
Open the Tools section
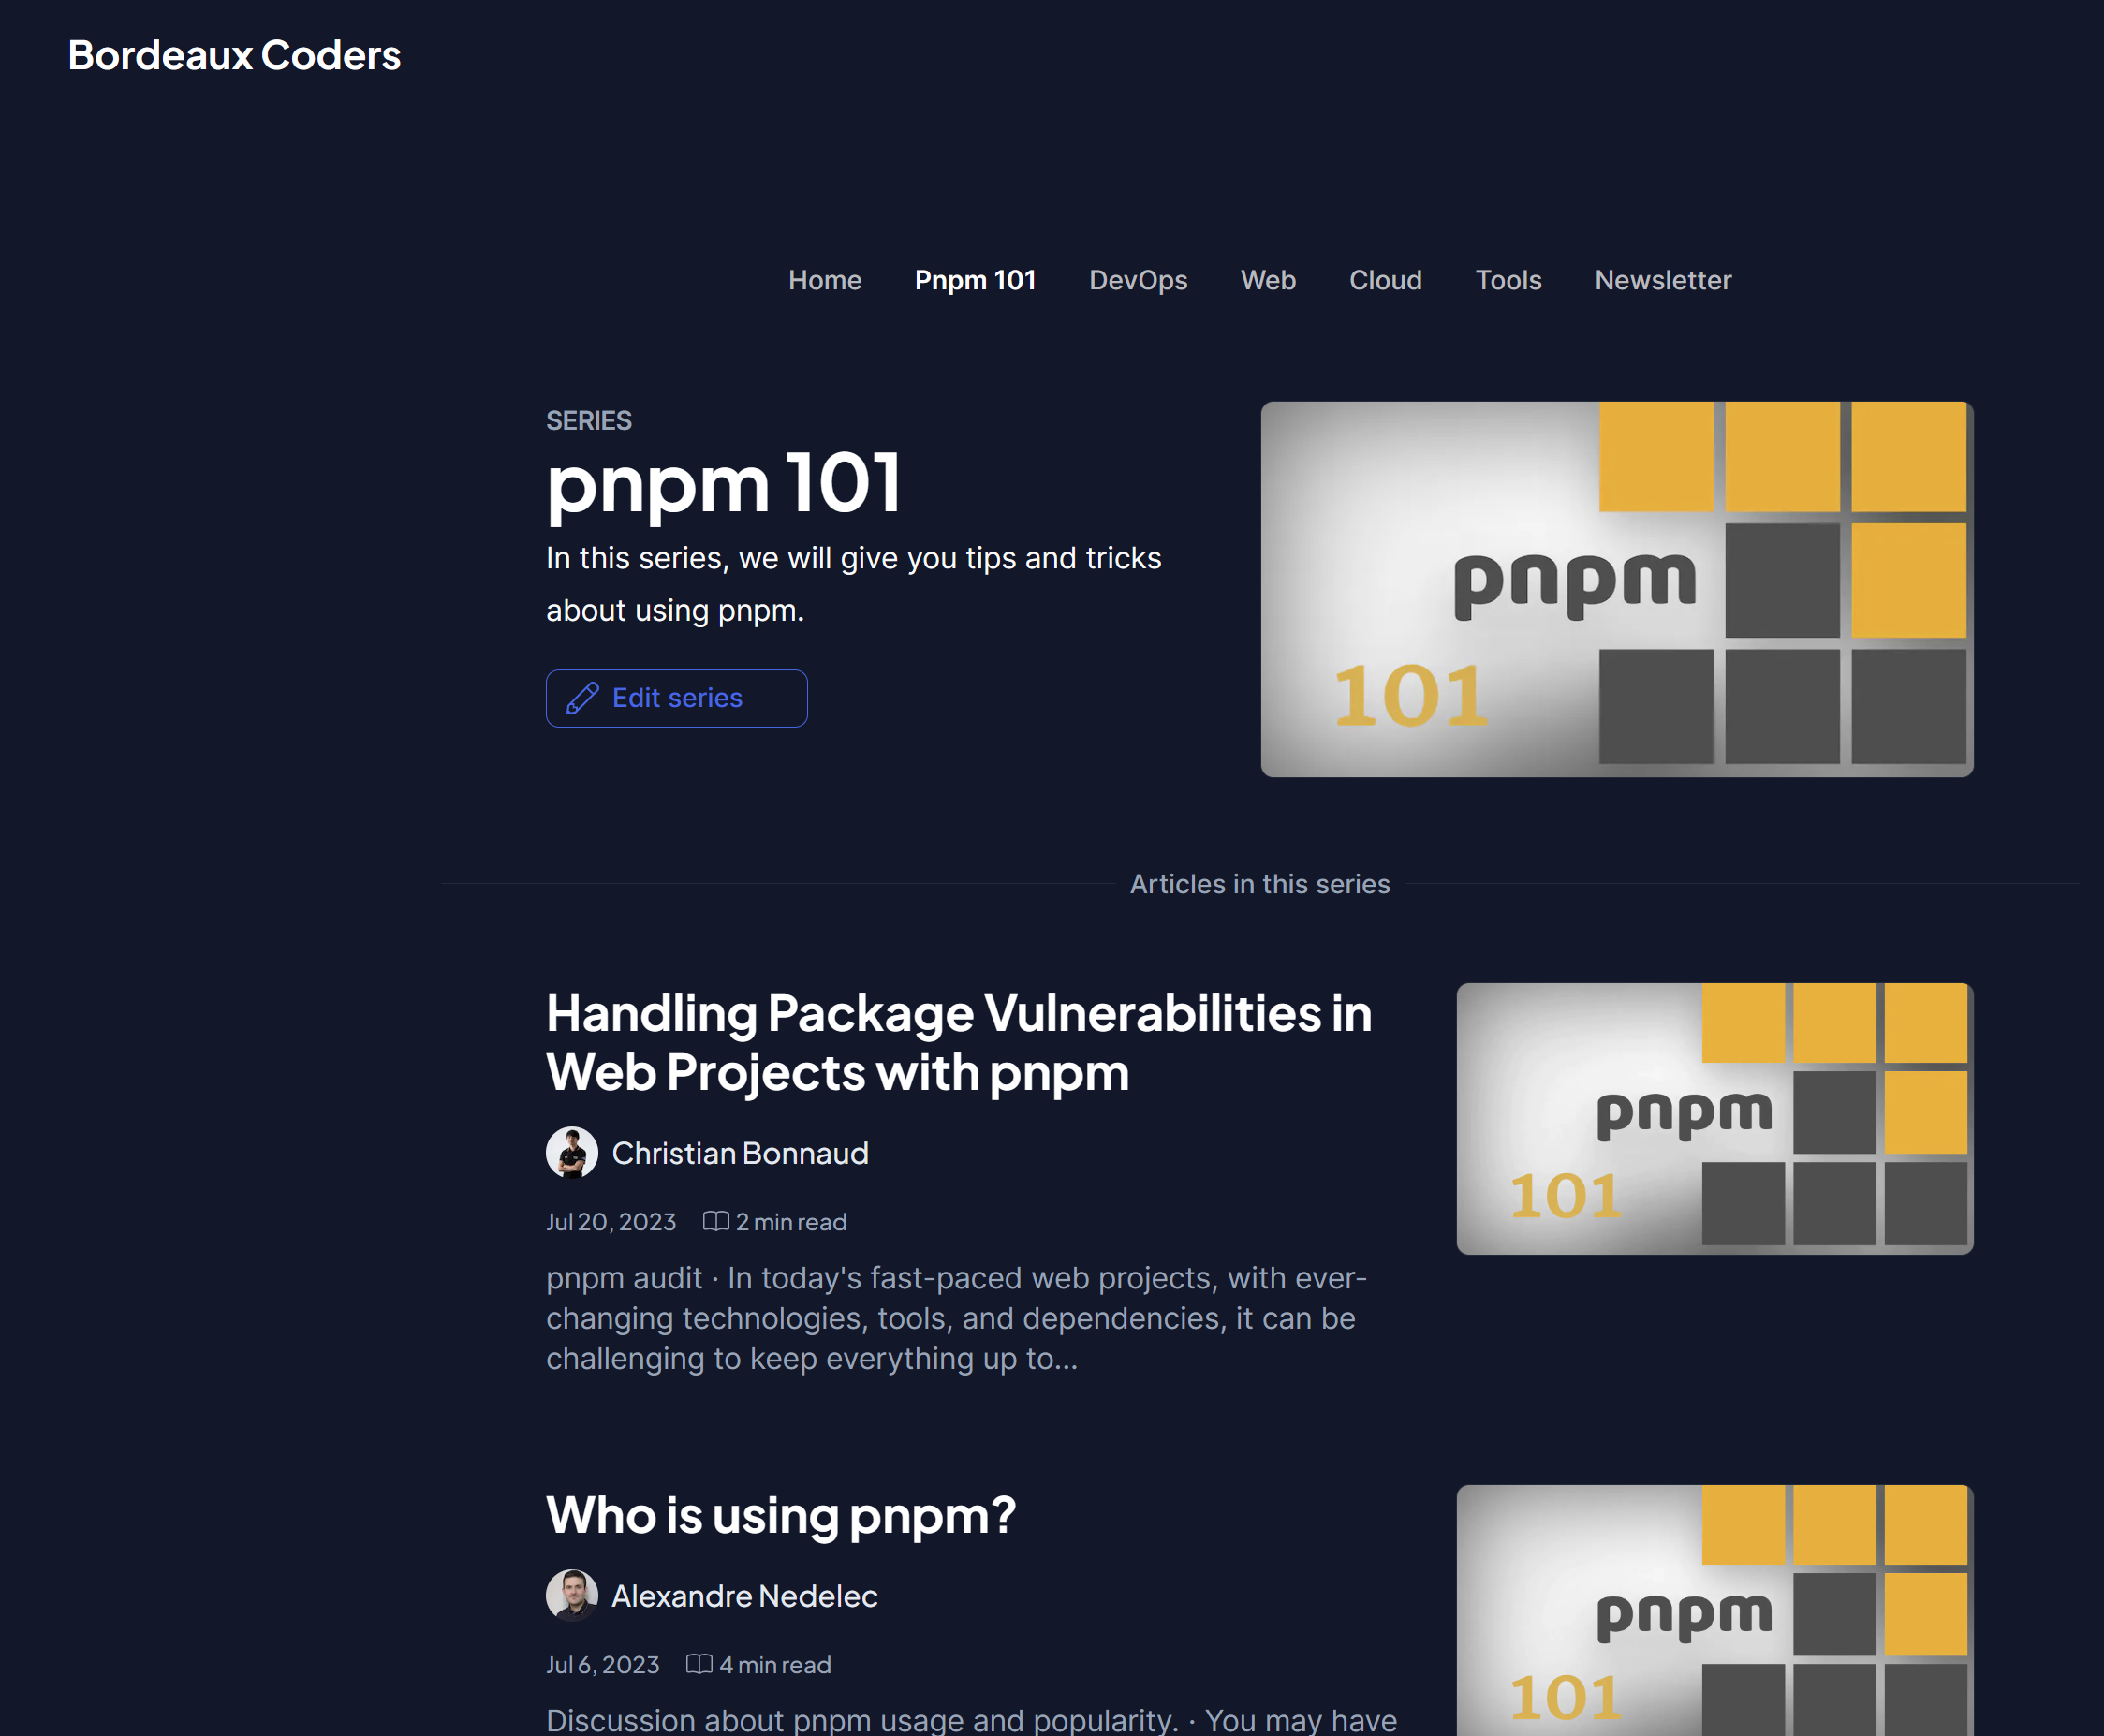pyautogui.click(x=1508, y=281)
